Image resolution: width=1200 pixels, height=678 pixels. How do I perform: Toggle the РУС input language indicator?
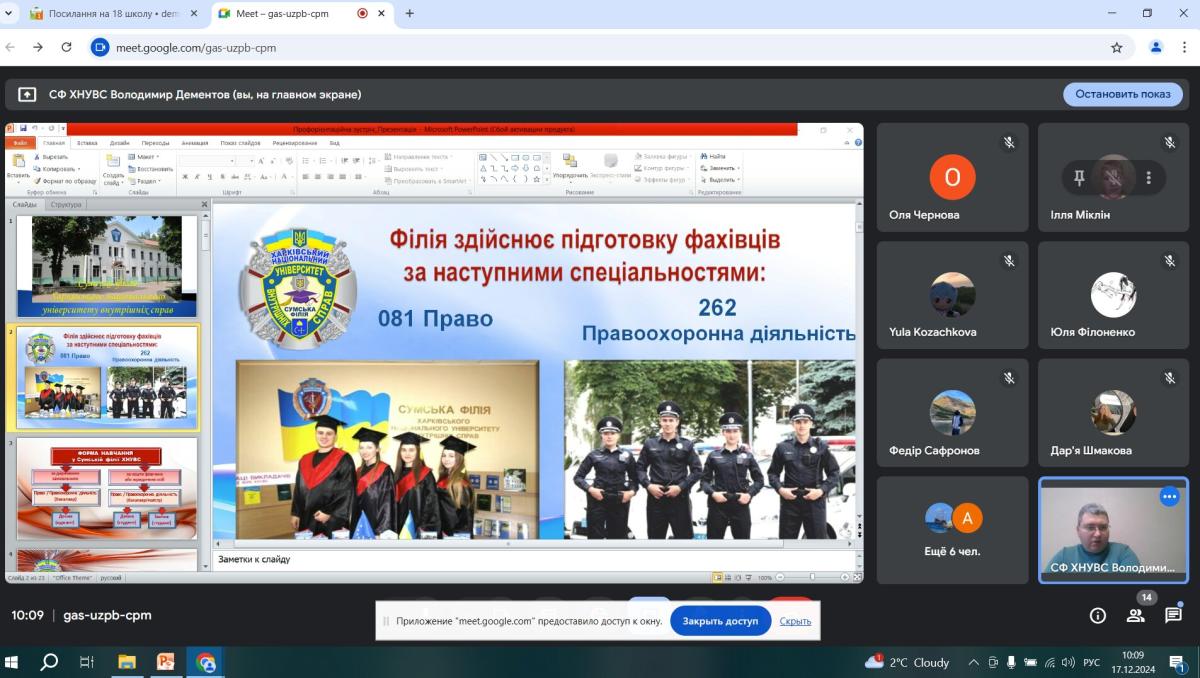[1092, 662]
